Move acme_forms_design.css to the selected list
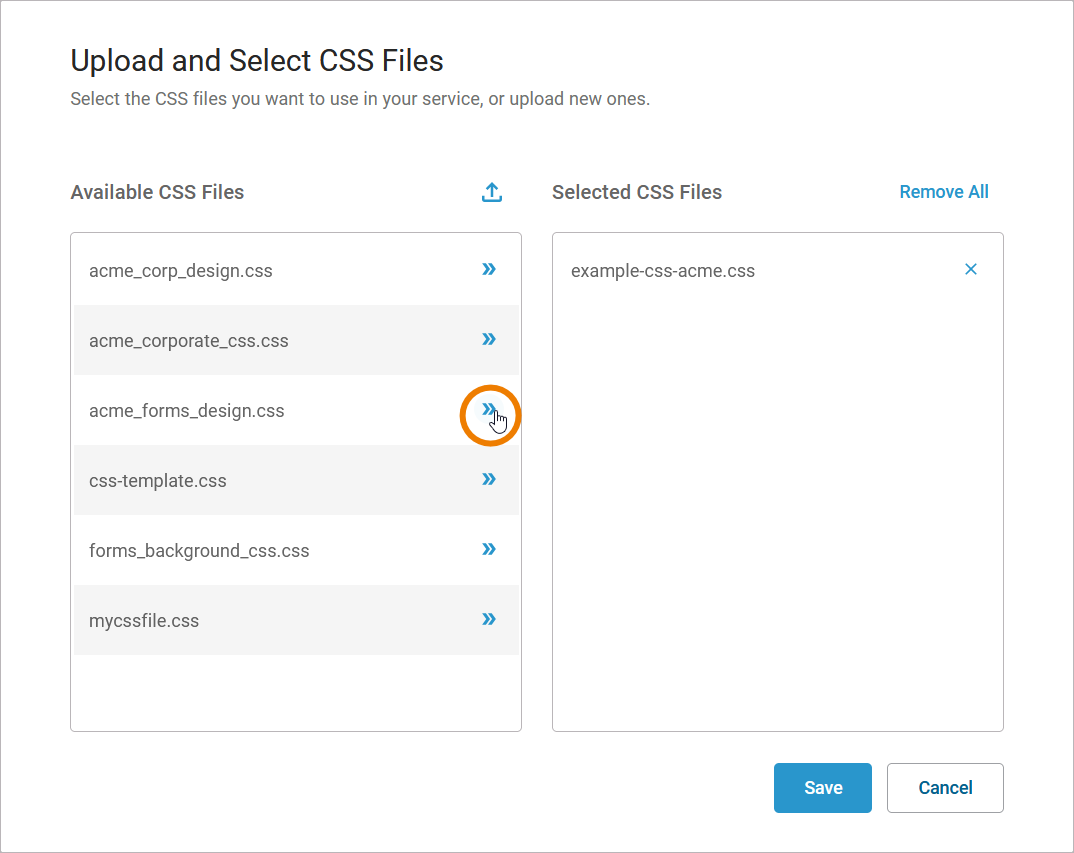 click(x=489, y=409)
